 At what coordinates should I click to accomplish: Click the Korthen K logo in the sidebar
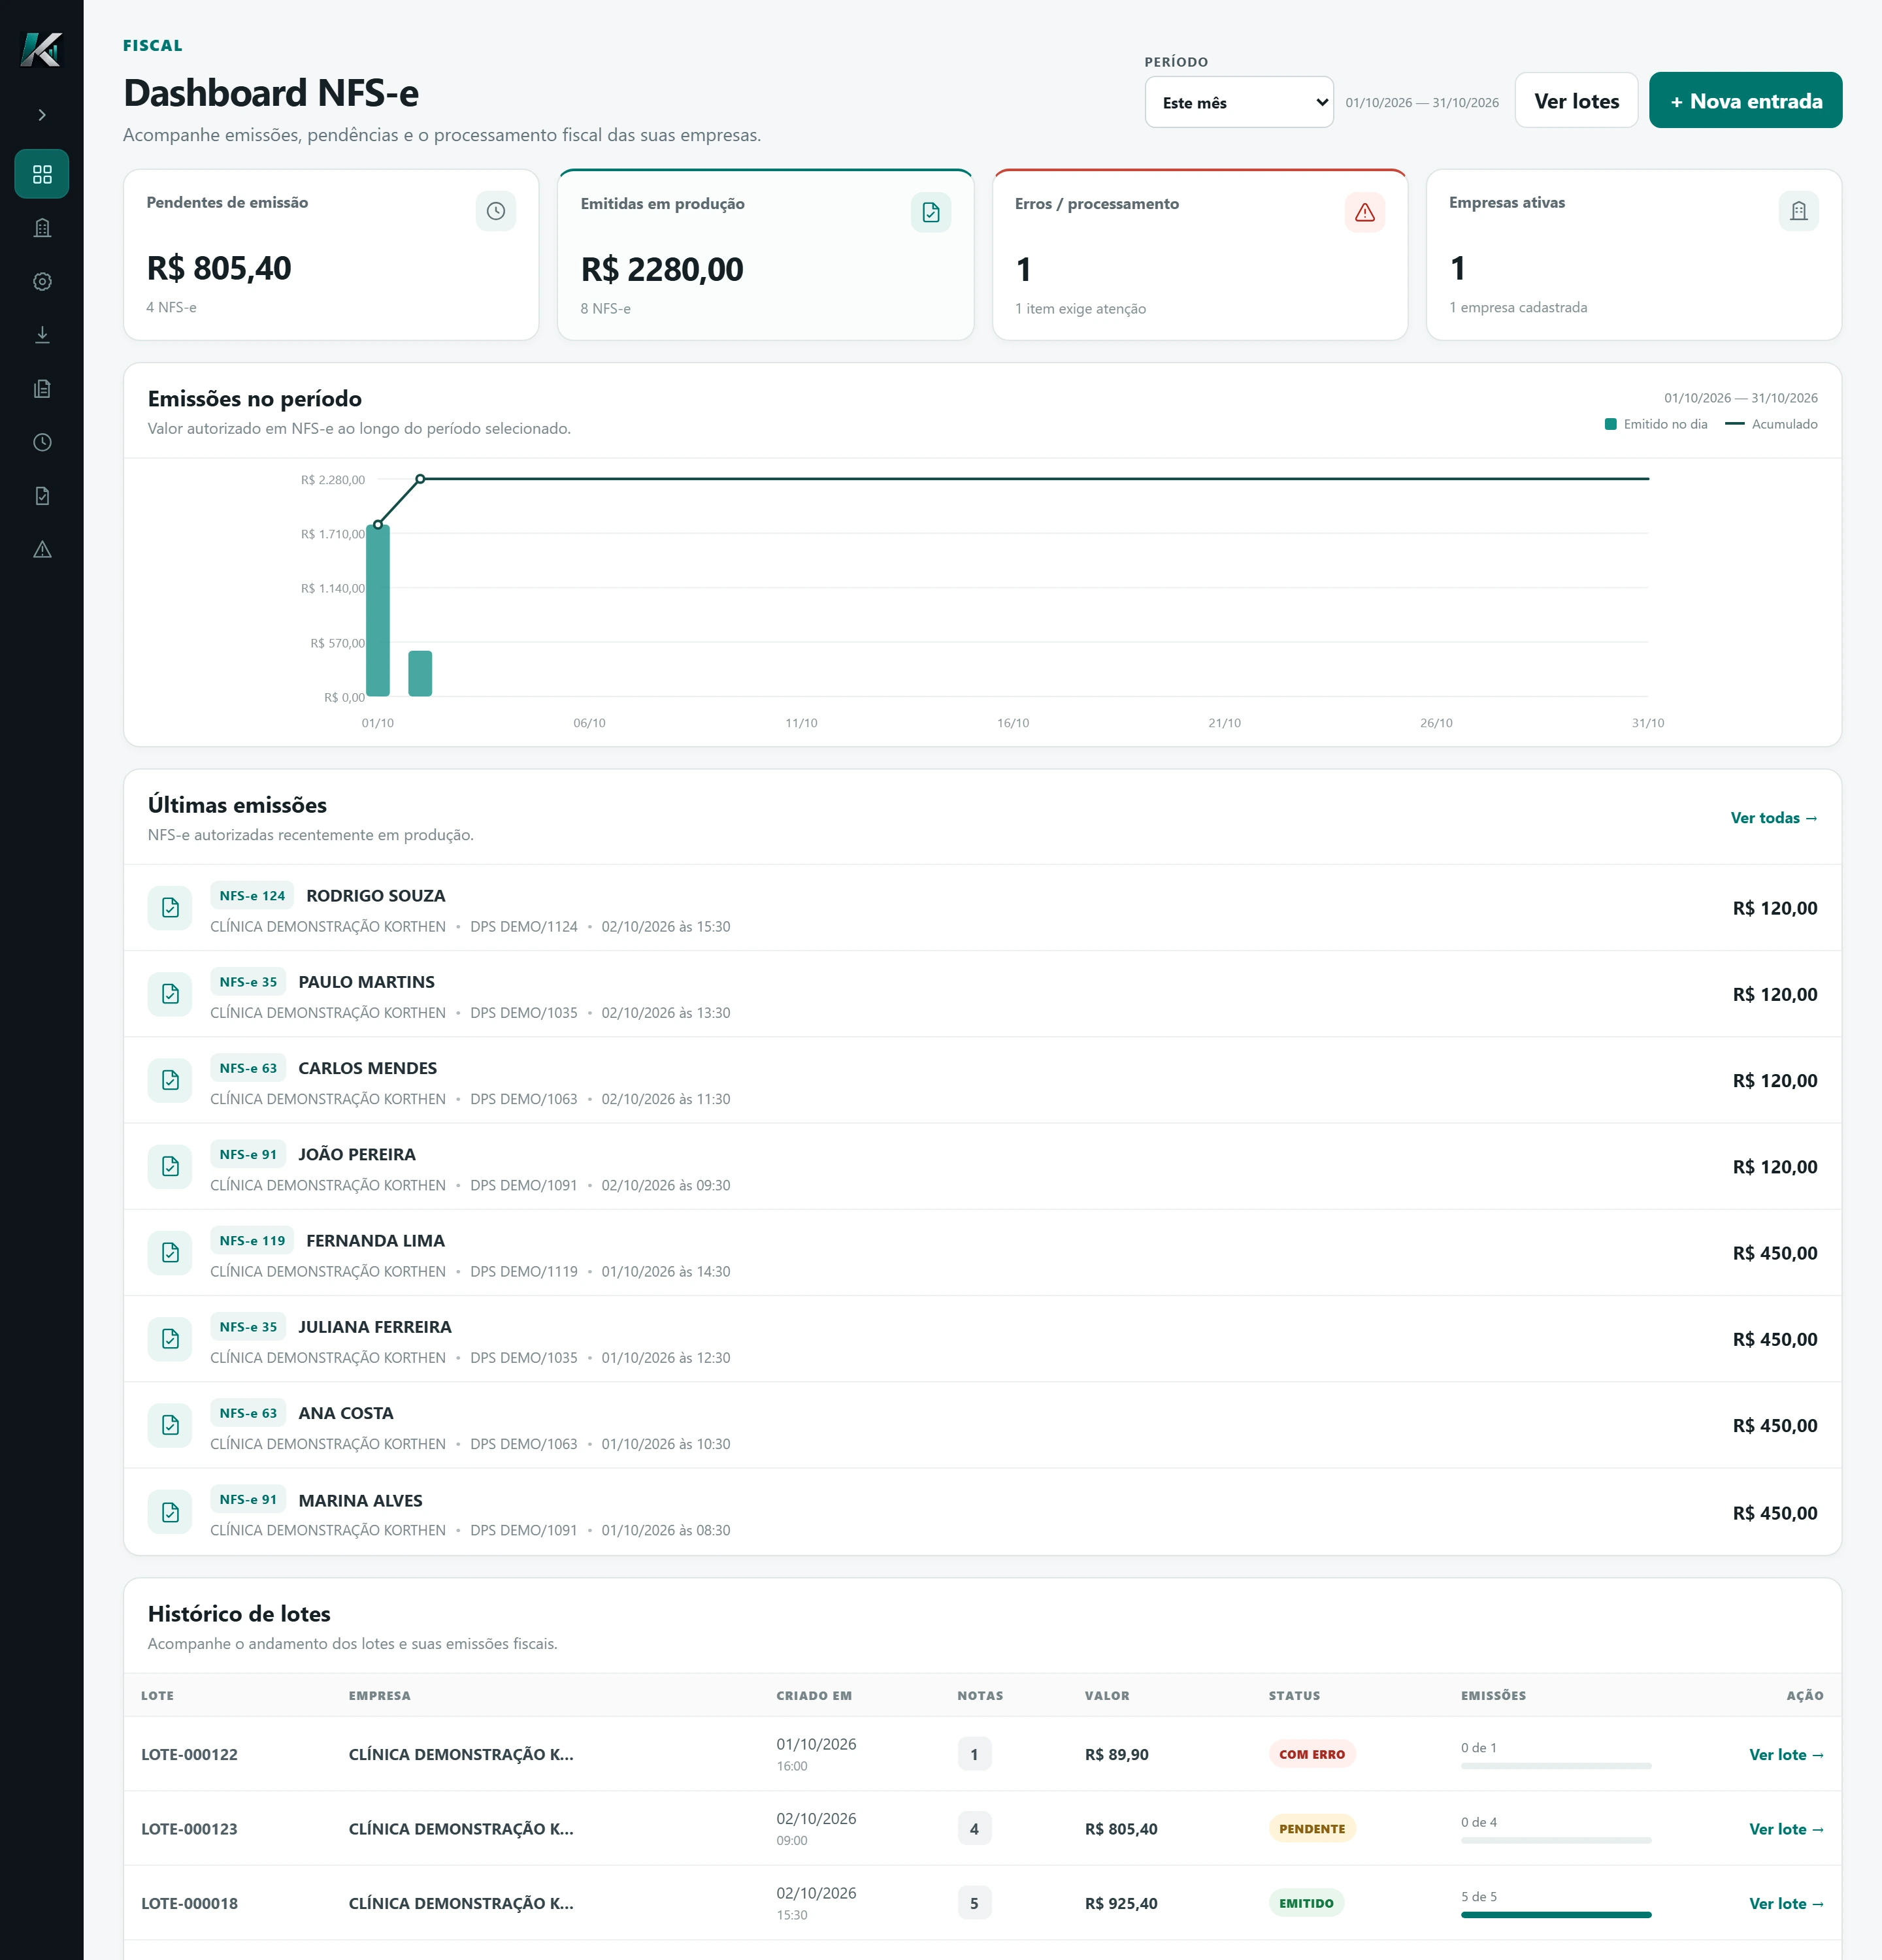[x=41, y=49]
